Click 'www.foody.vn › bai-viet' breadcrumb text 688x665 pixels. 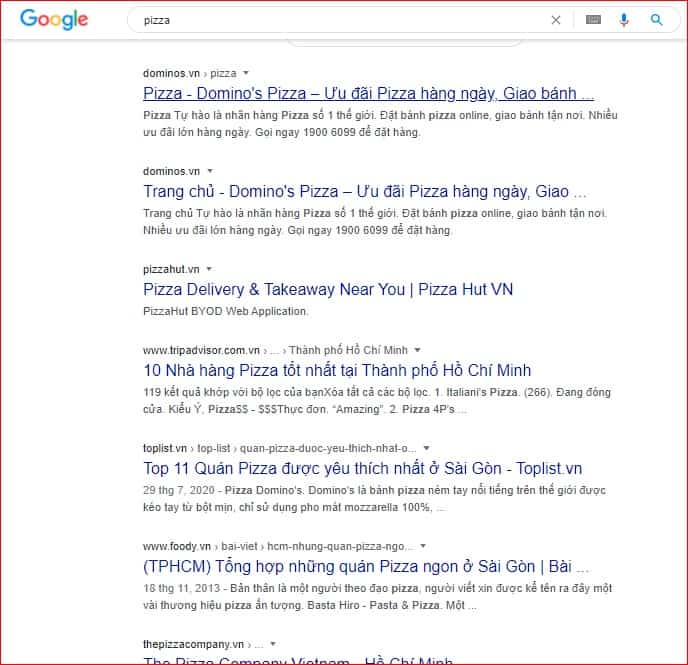[x=200, y=547]
